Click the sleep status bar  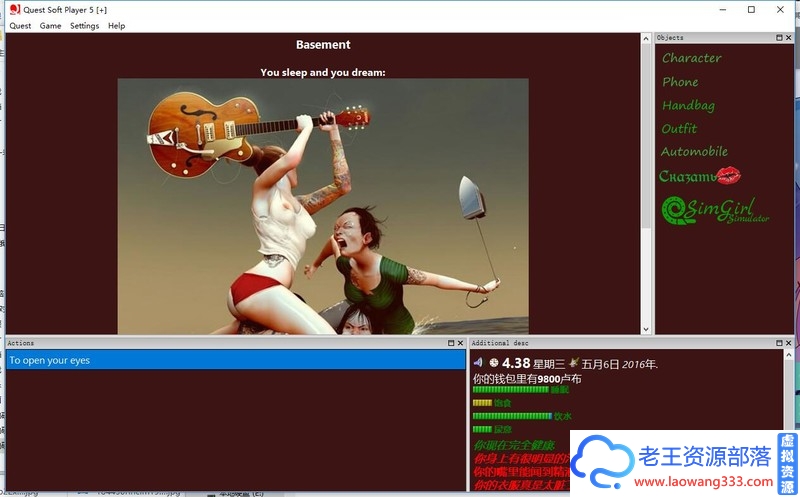511,389
